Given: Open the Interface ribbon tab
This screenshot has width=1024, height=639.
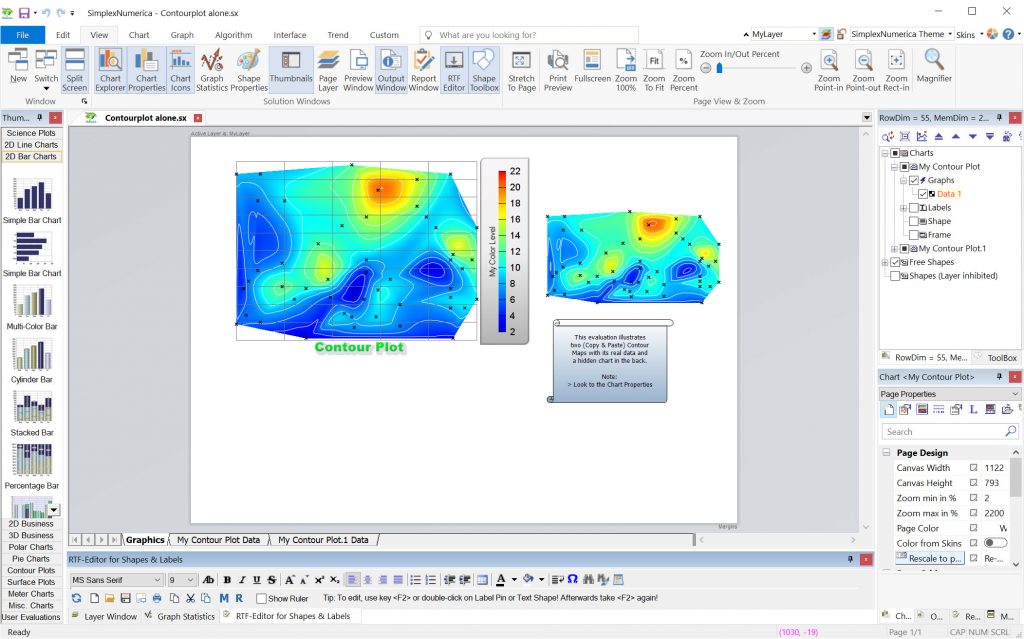Looking at the screenshot, I should point(289,35).
